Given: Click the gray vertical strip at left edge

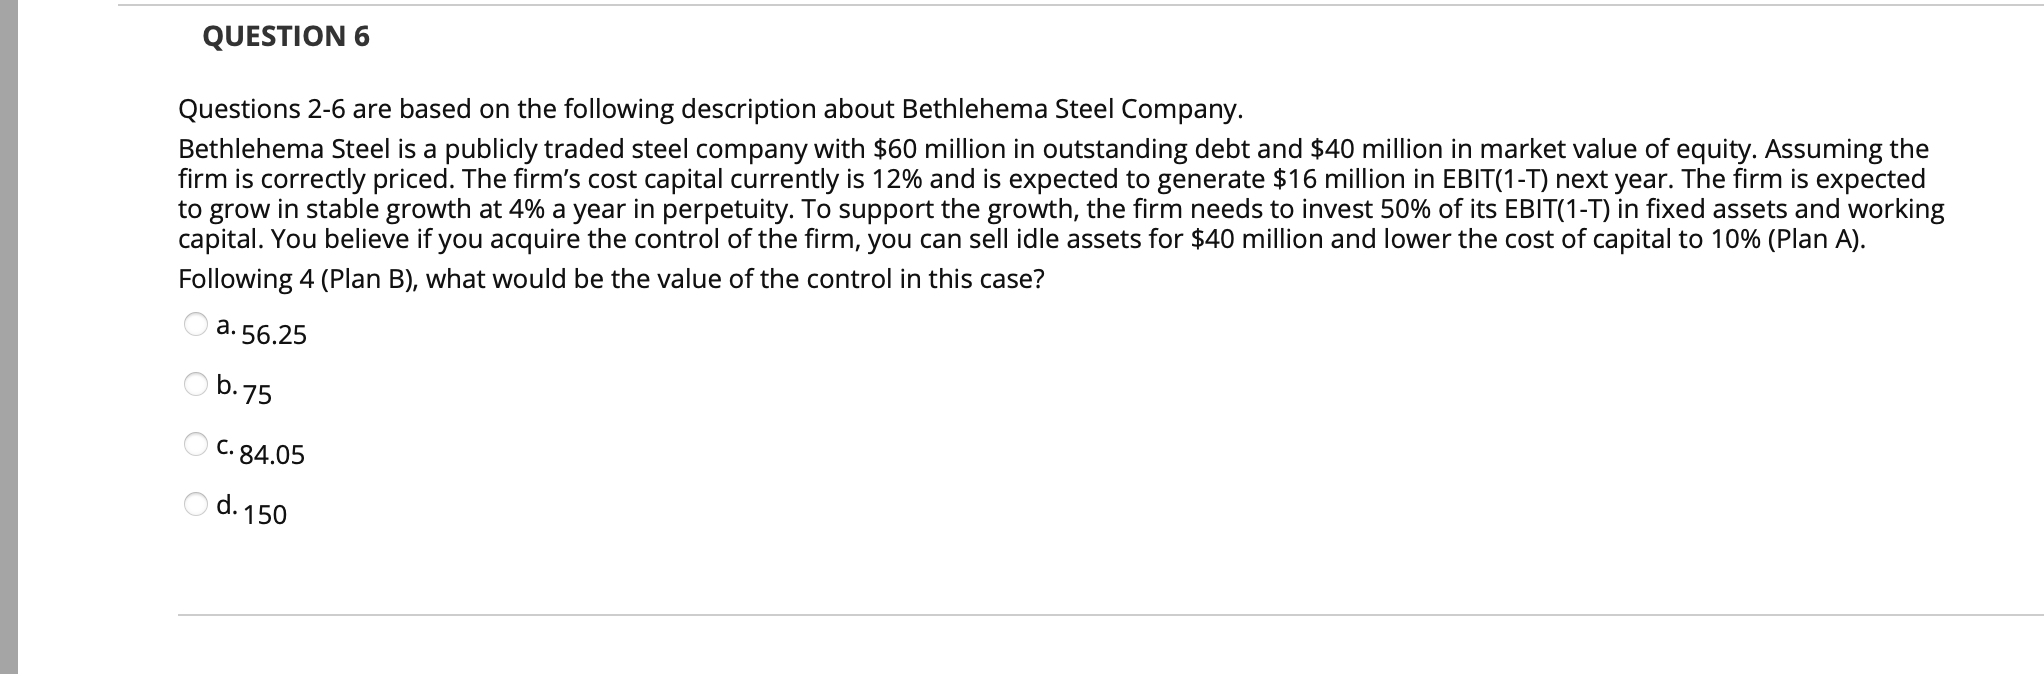Looking at the screenshot, I should pos(8,337).
